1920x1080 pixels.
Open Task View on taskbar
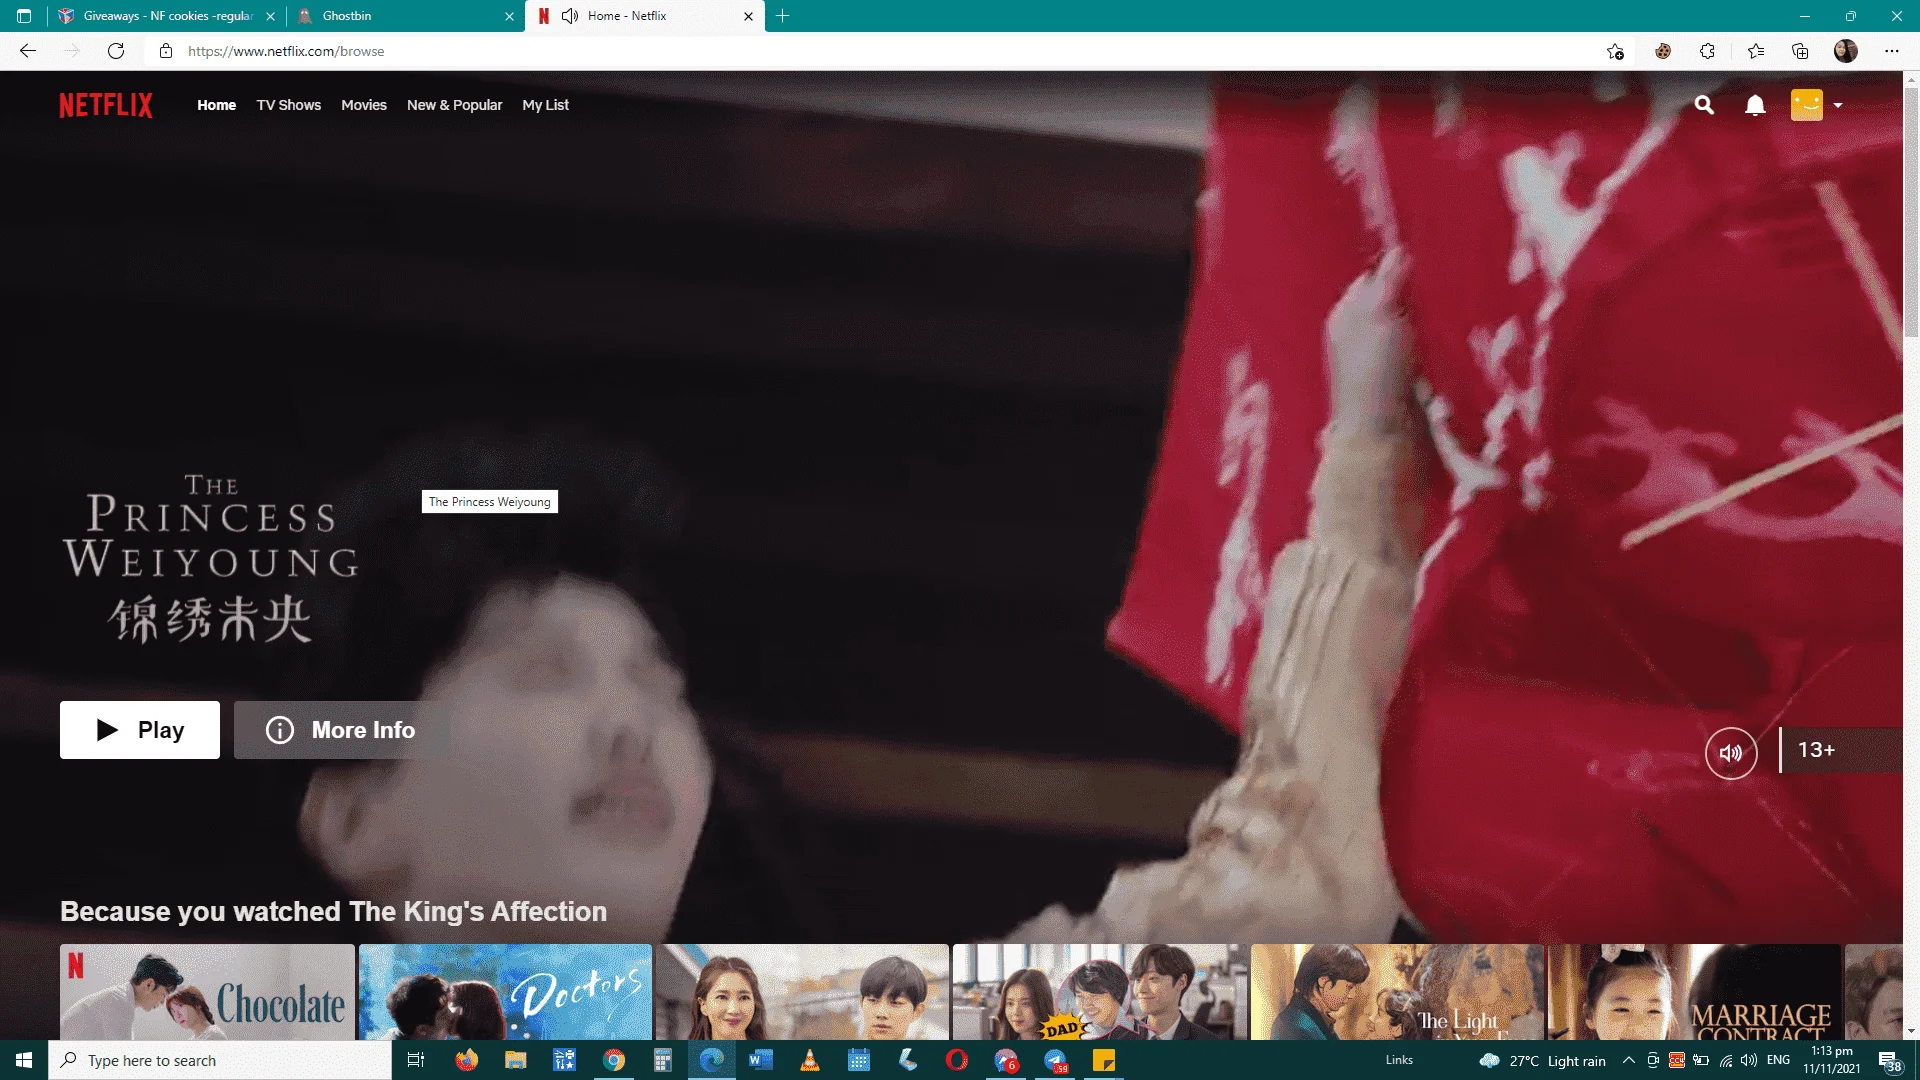(x=416, y=1060)
